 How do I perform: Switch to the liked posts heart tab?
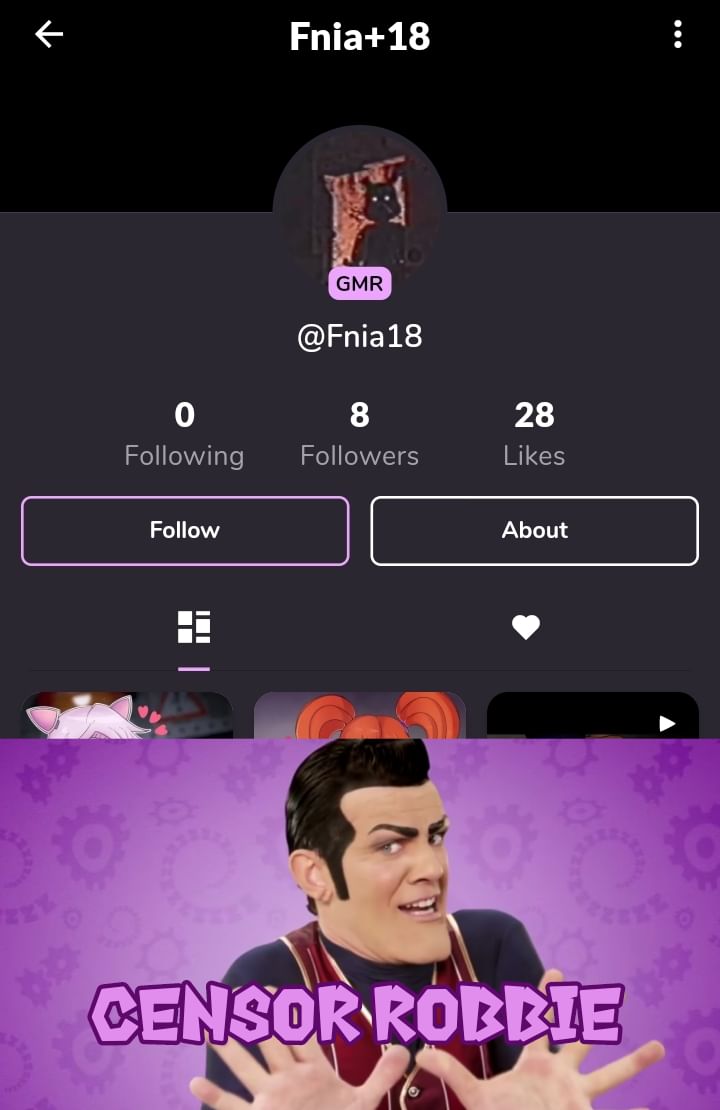(525, 626)
